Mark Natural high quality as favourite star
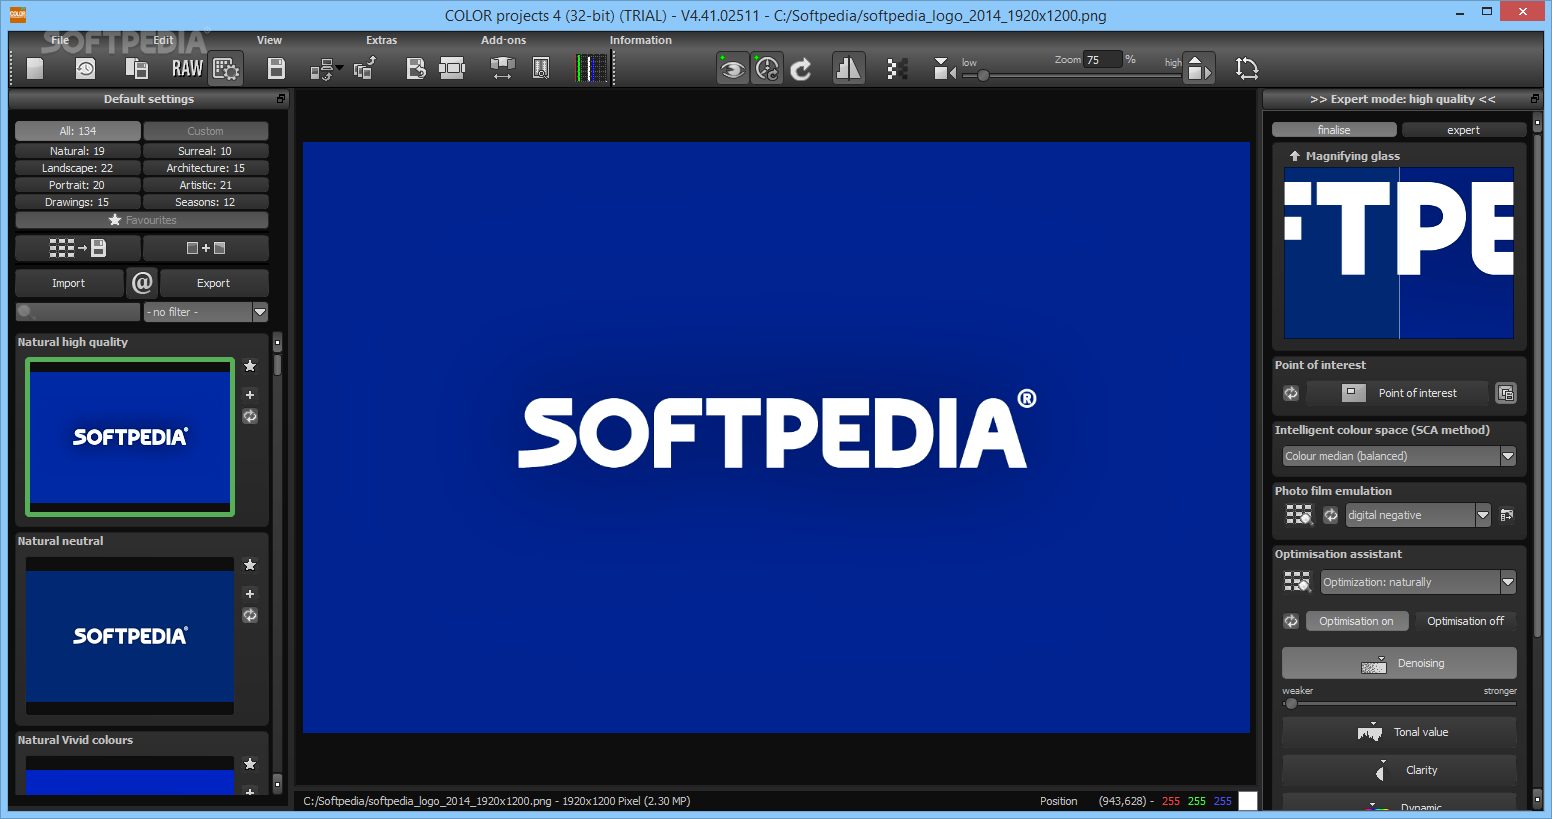The image size is (1552, 819). 250,366
